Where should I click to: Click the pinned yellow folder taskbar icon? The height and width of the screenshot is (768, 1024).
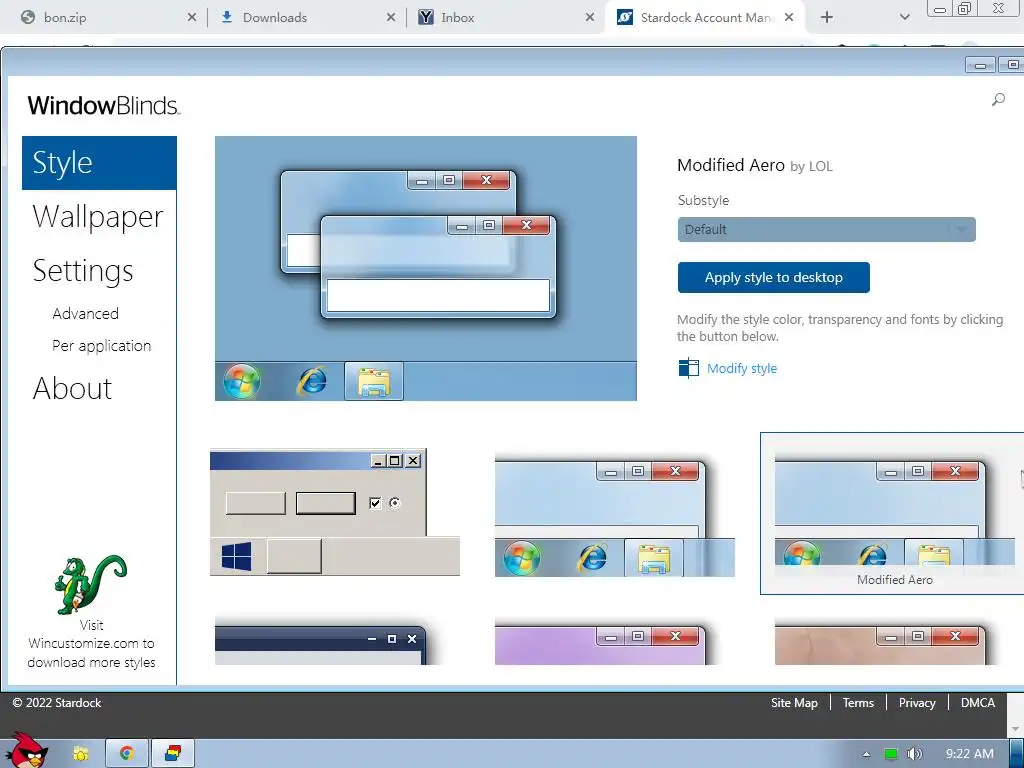80,754
